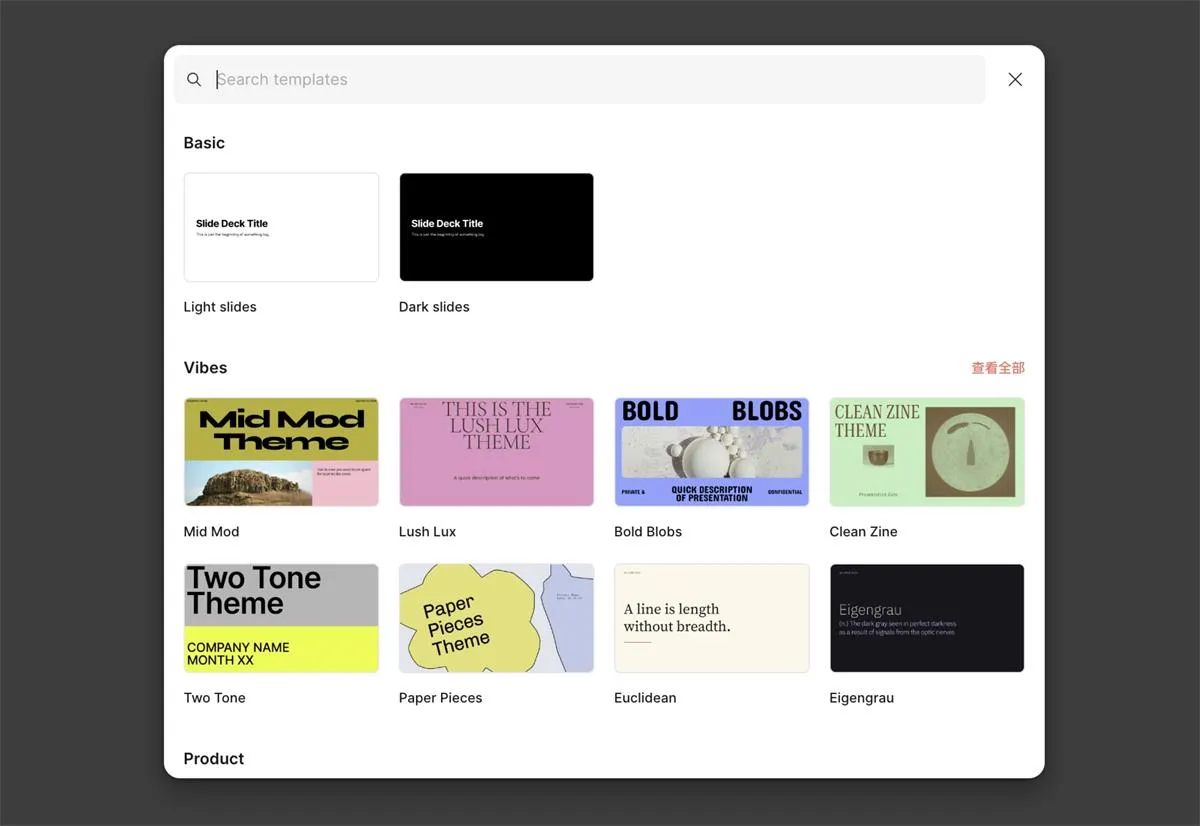Select the Light slides template thumbnail

click(281, 227)
